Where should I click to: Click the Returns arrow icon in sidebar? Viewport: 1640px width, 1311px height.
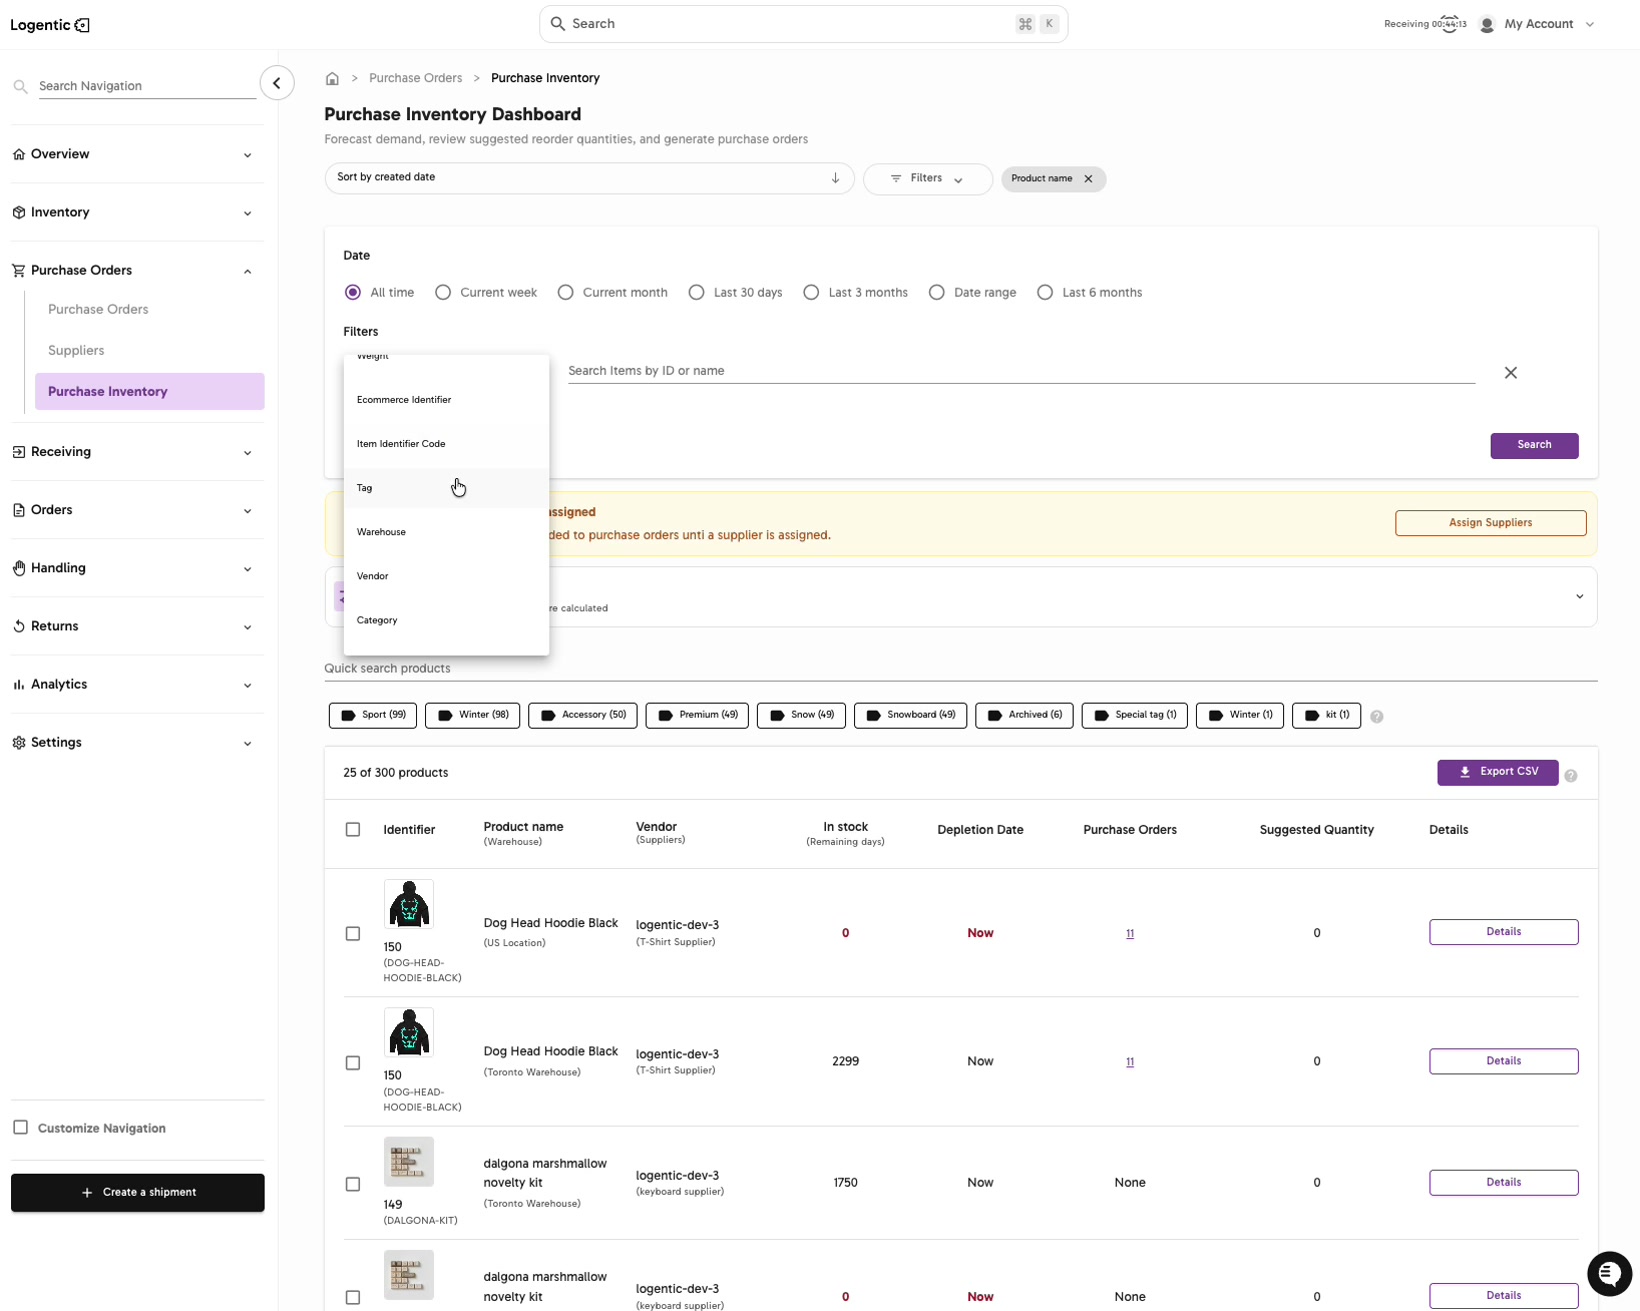tap(19, 626)
